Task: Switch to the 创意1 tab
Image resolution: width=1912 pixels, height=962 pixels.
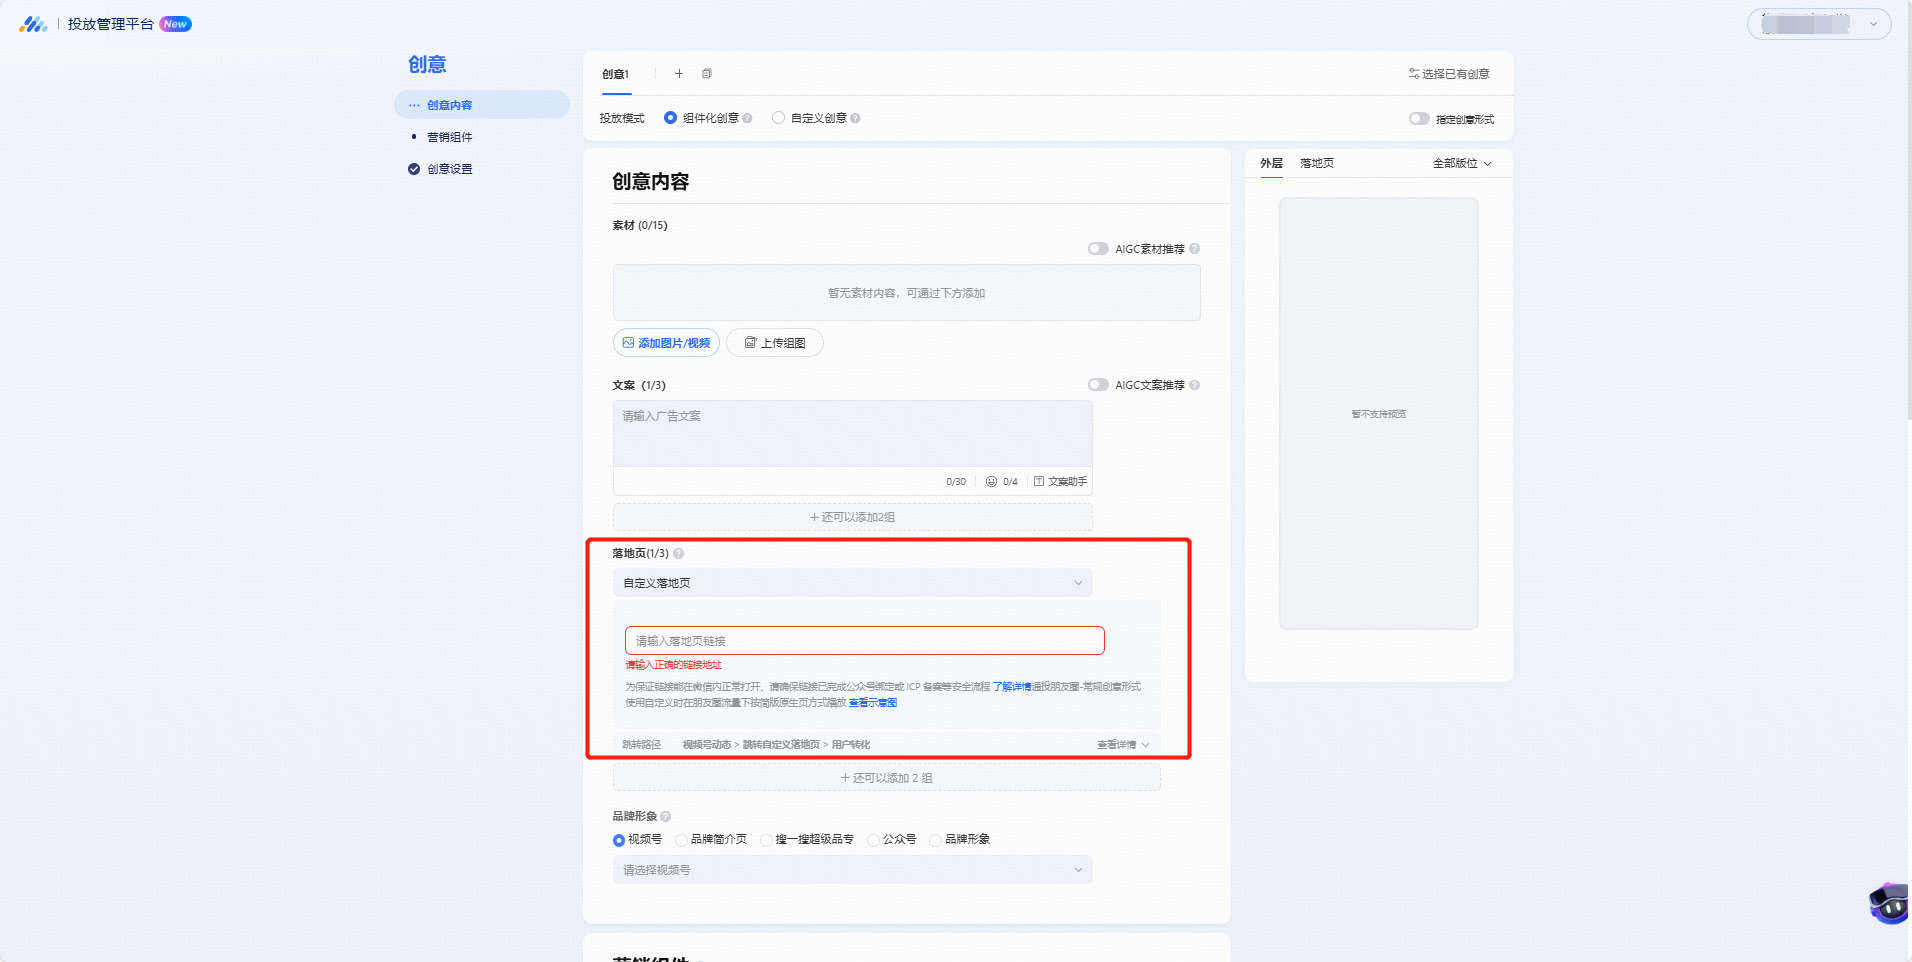Action: [616, 74]
